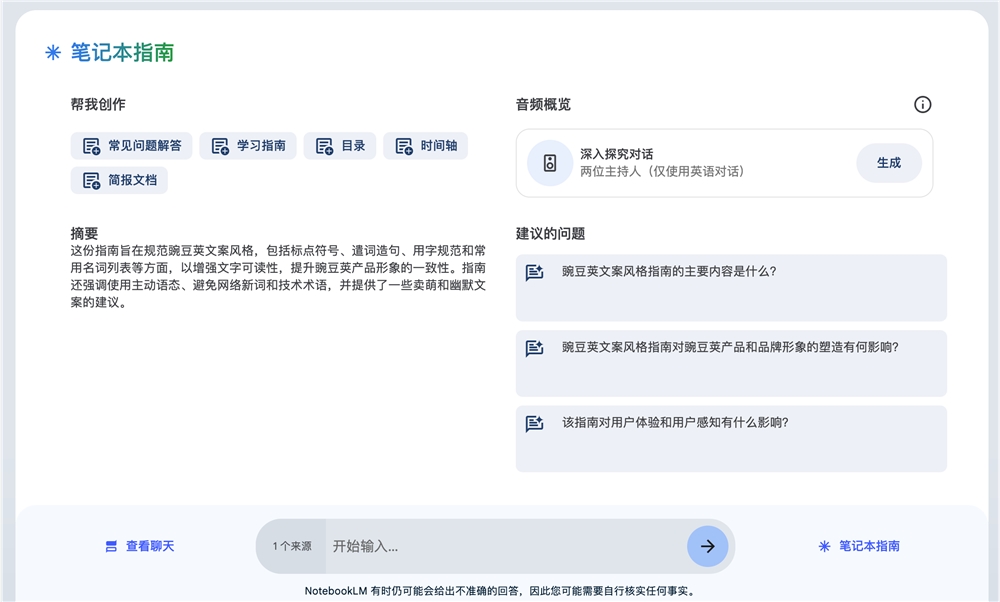The image size is (1000, 602).
Task: Click the send arrow button
Action: [707, 546]
